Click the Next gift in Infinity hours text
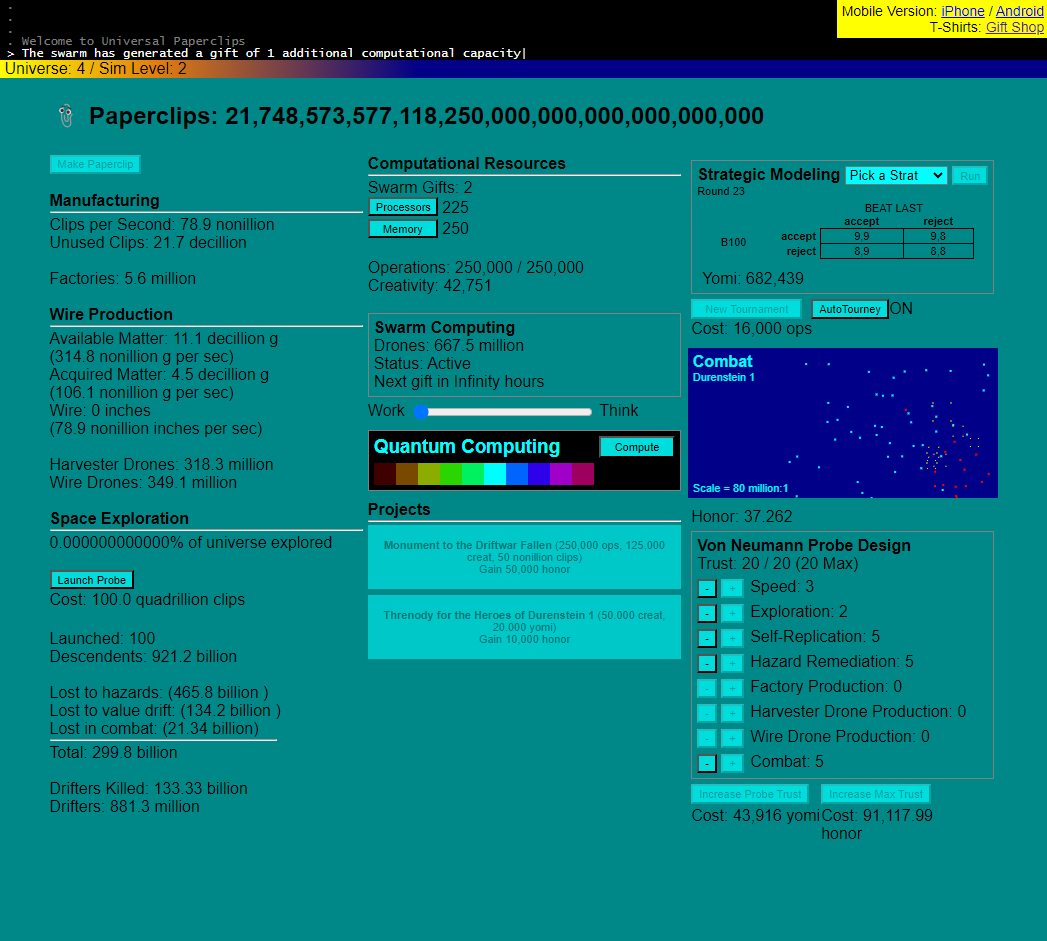Image resolution: width=1047 pixels, height=941 pixels. point(459,382)
